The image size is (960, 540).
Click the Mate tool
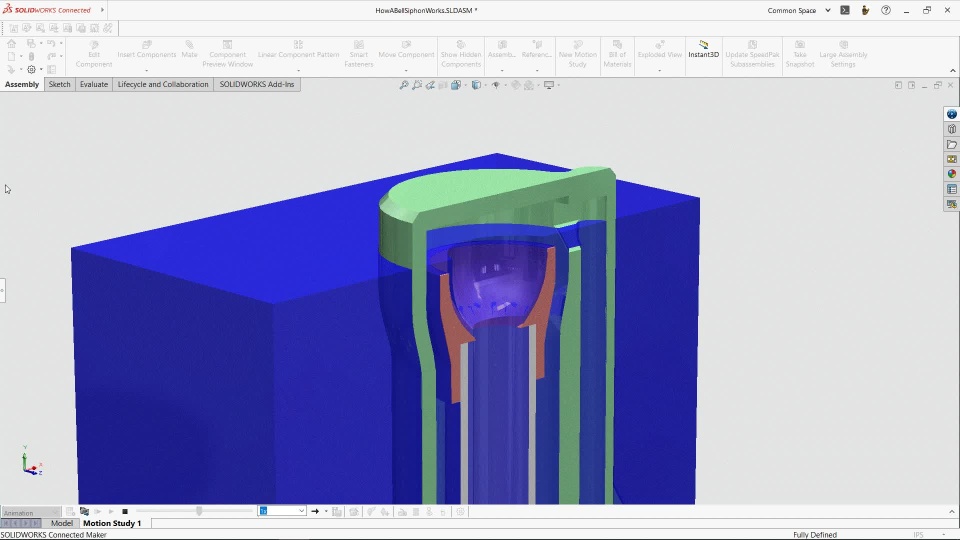(x=189, y=49)
